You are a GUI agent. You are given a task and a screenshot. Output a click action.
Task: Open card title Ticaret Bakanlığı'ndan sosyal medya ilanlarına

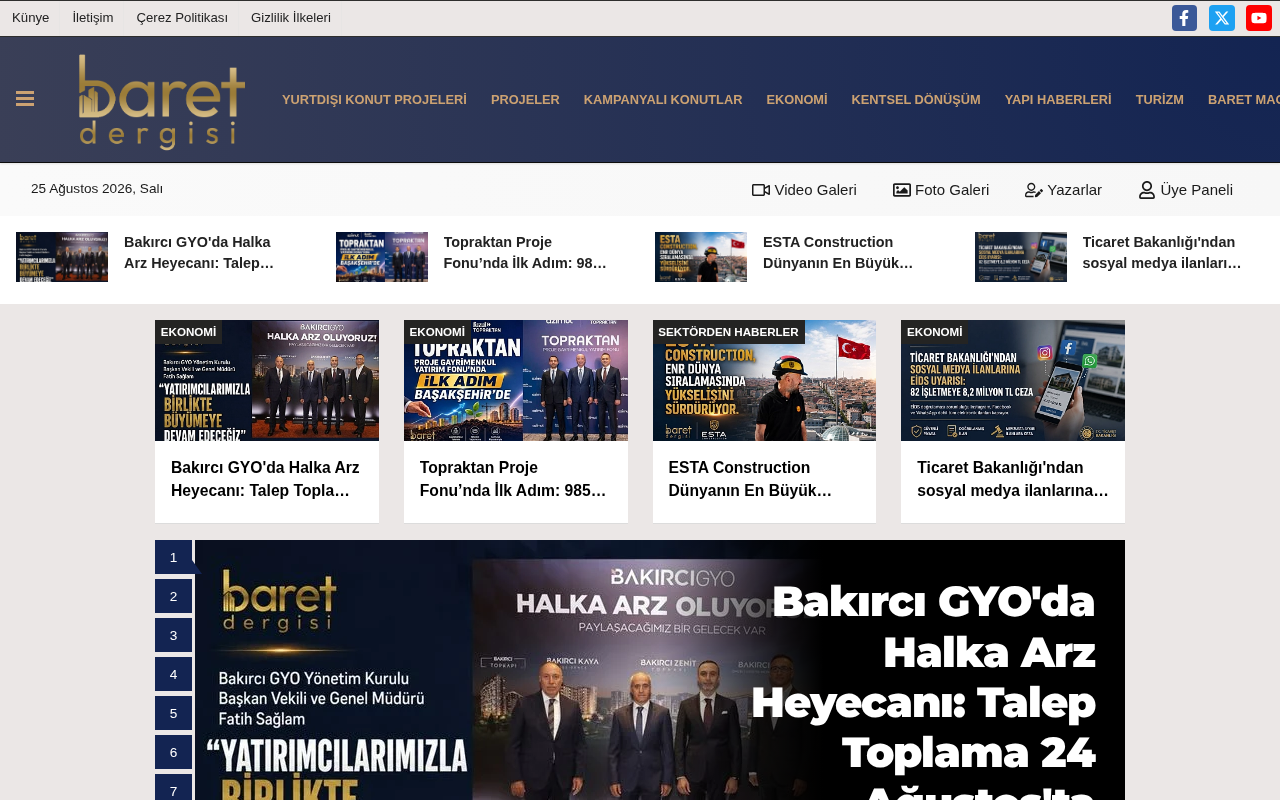(x=1013, y=479)
